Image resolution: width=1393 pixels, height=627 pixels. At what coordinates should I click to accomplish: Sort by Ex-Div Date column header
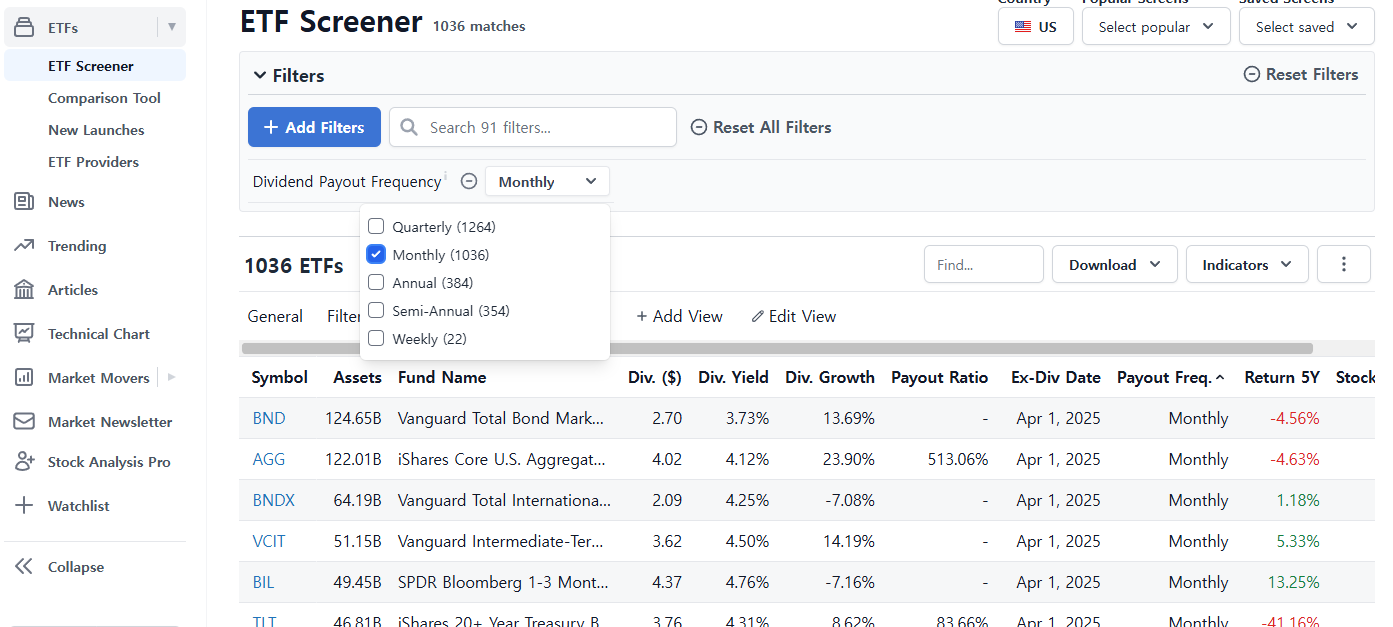tap(1055, 377)
